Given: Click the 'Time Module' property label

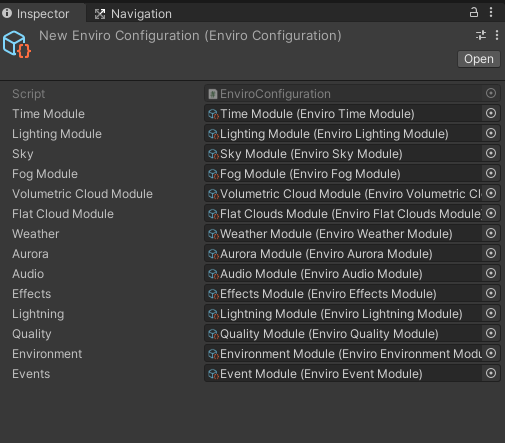Looking at the screenshot, I should pyautogui.click(x=48, y=114).
